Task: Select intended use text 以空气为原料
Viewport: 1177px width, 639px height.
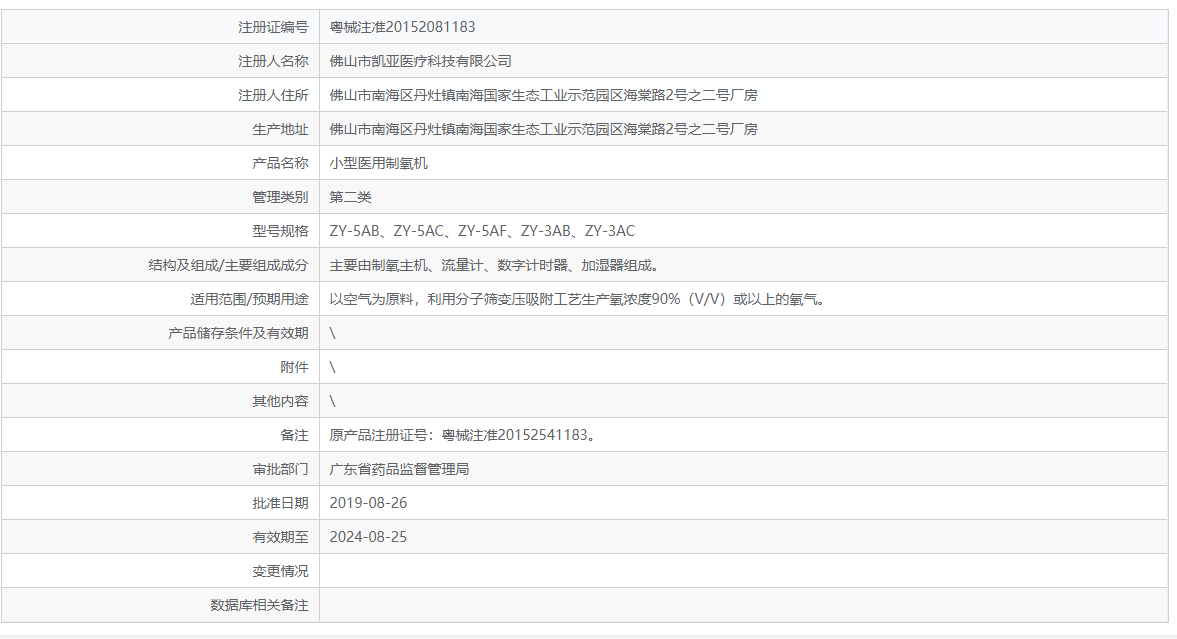Action: [579, 299]
